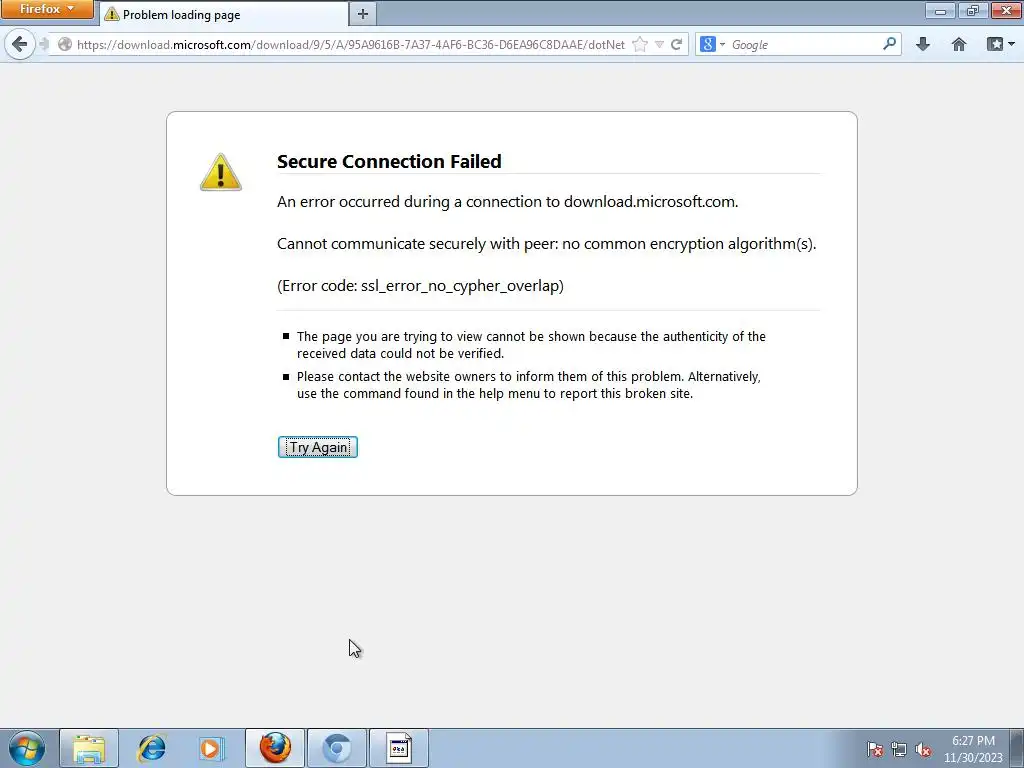This screenshot has height=768, width=1024.
Task: Open the Firefox application menu button
Action: click(46, 9)
